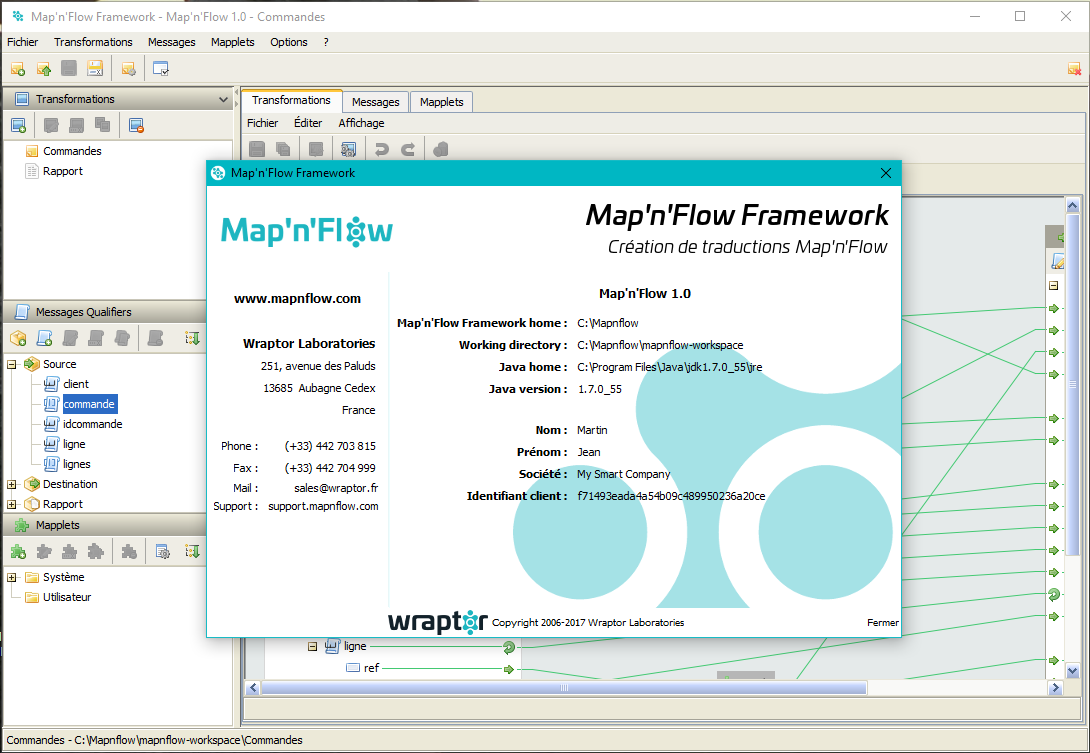
Task: Select the Rapport transformation under Commandes
Action: 63,172
